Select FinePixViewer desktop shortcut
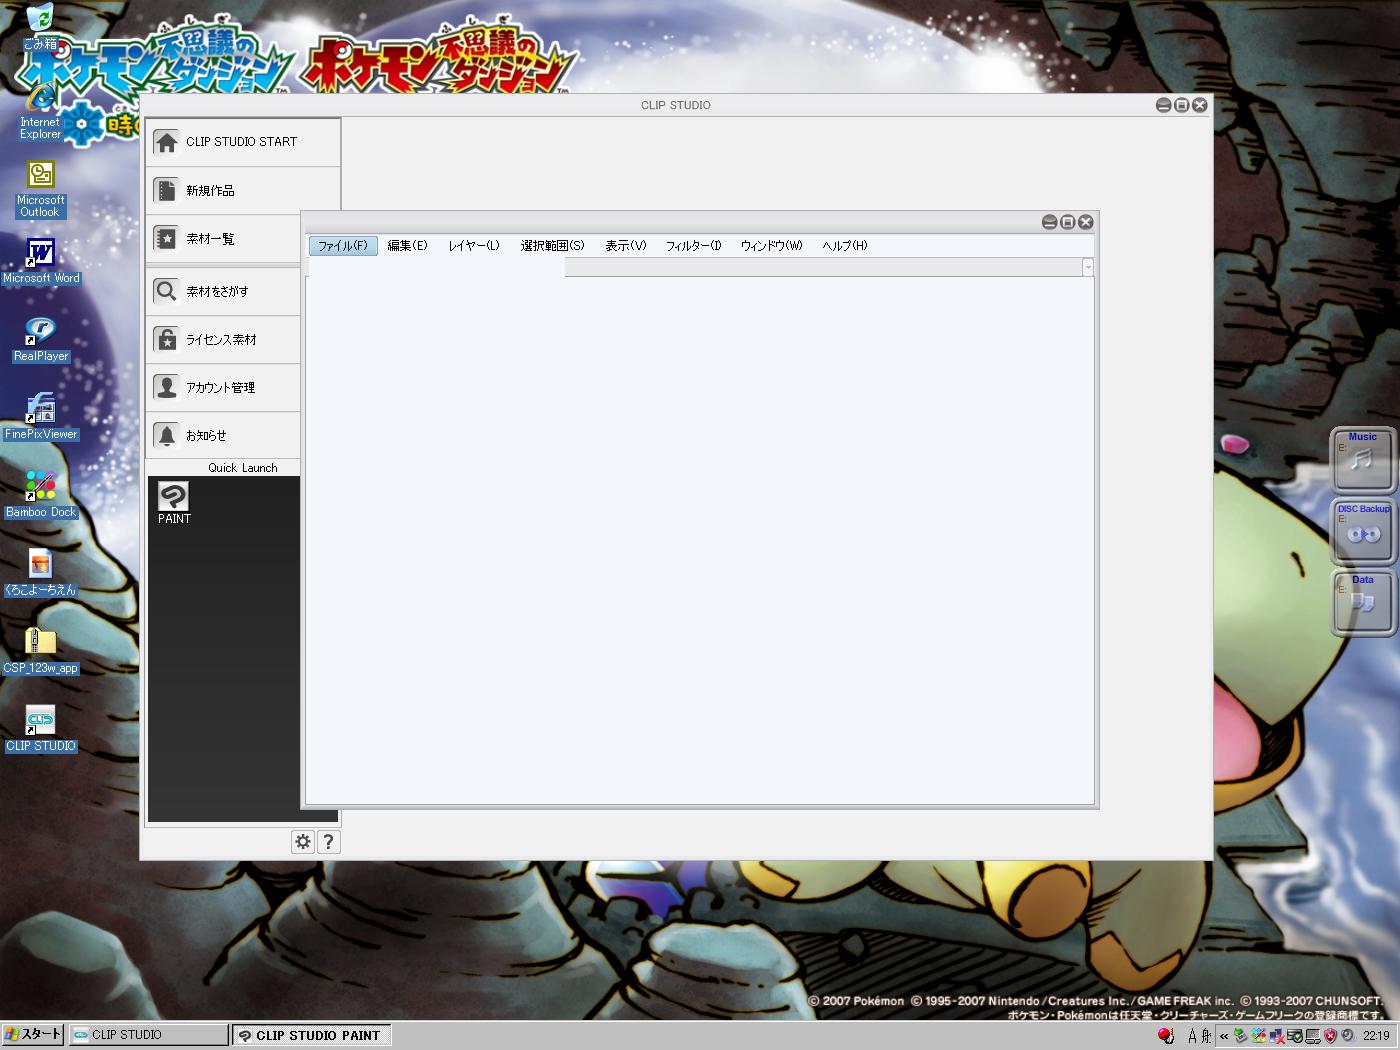 (40, 417)
